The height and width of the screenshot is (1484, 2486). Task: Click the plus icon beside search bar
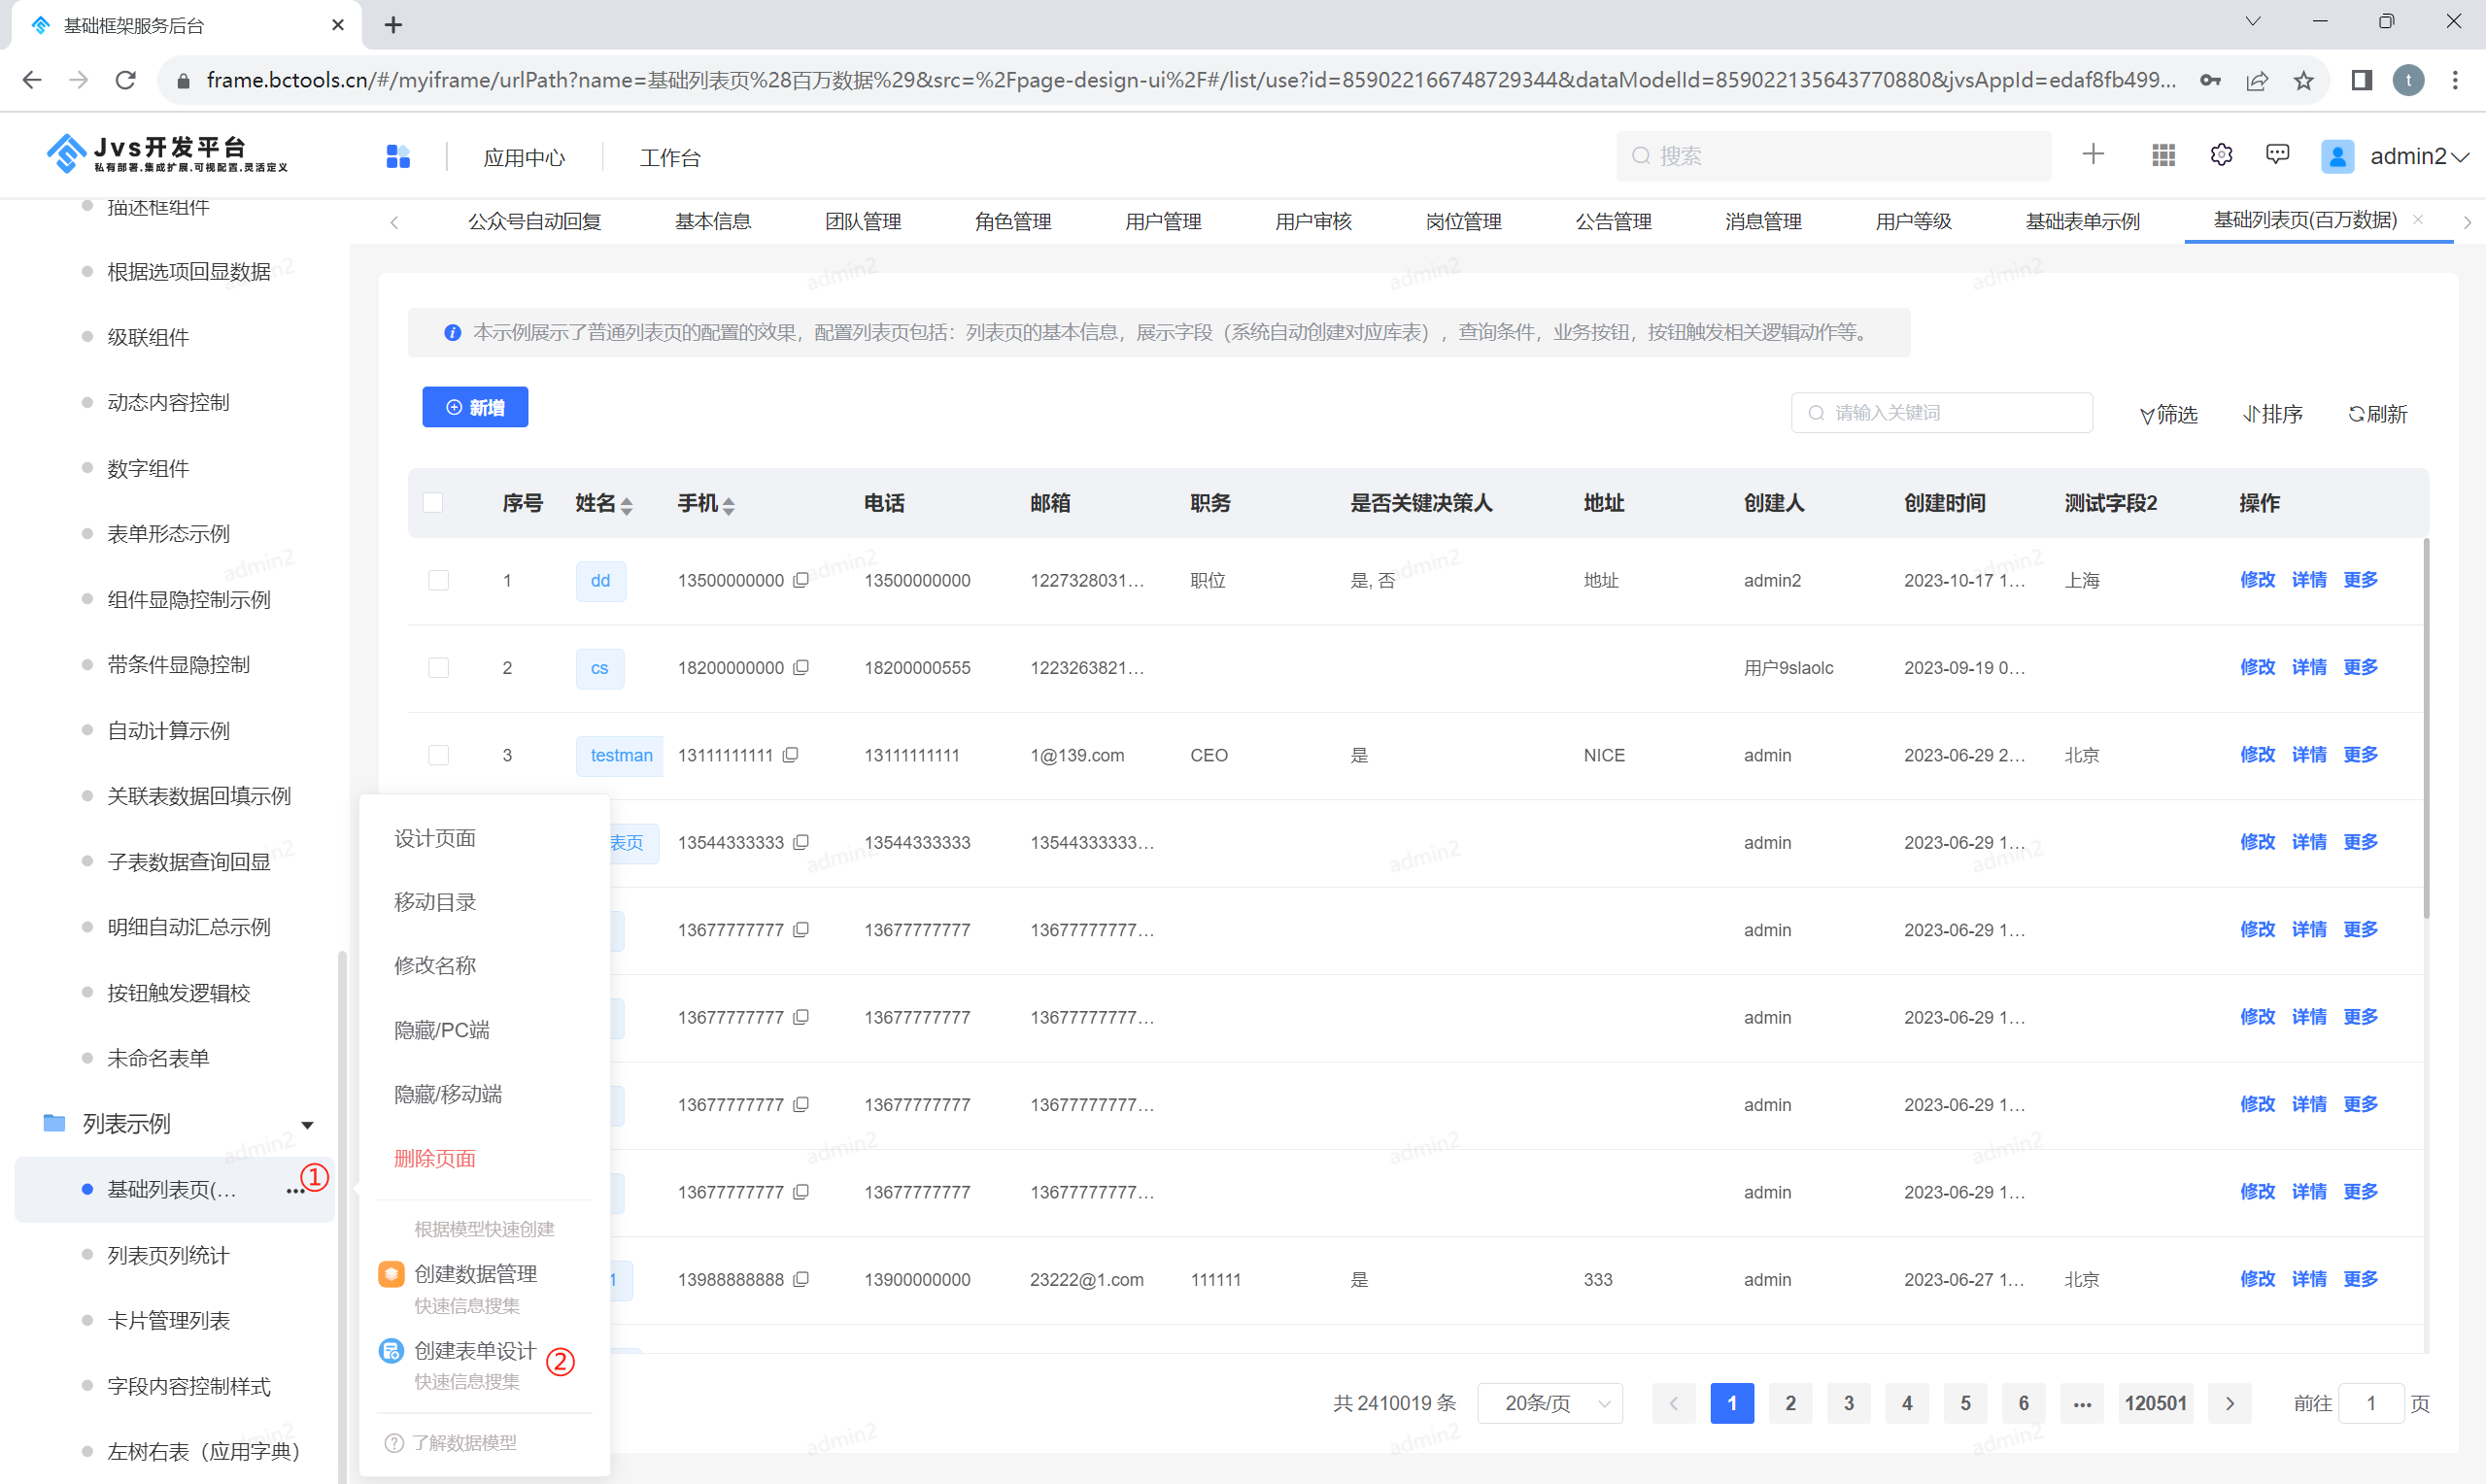click(2093, 154)
